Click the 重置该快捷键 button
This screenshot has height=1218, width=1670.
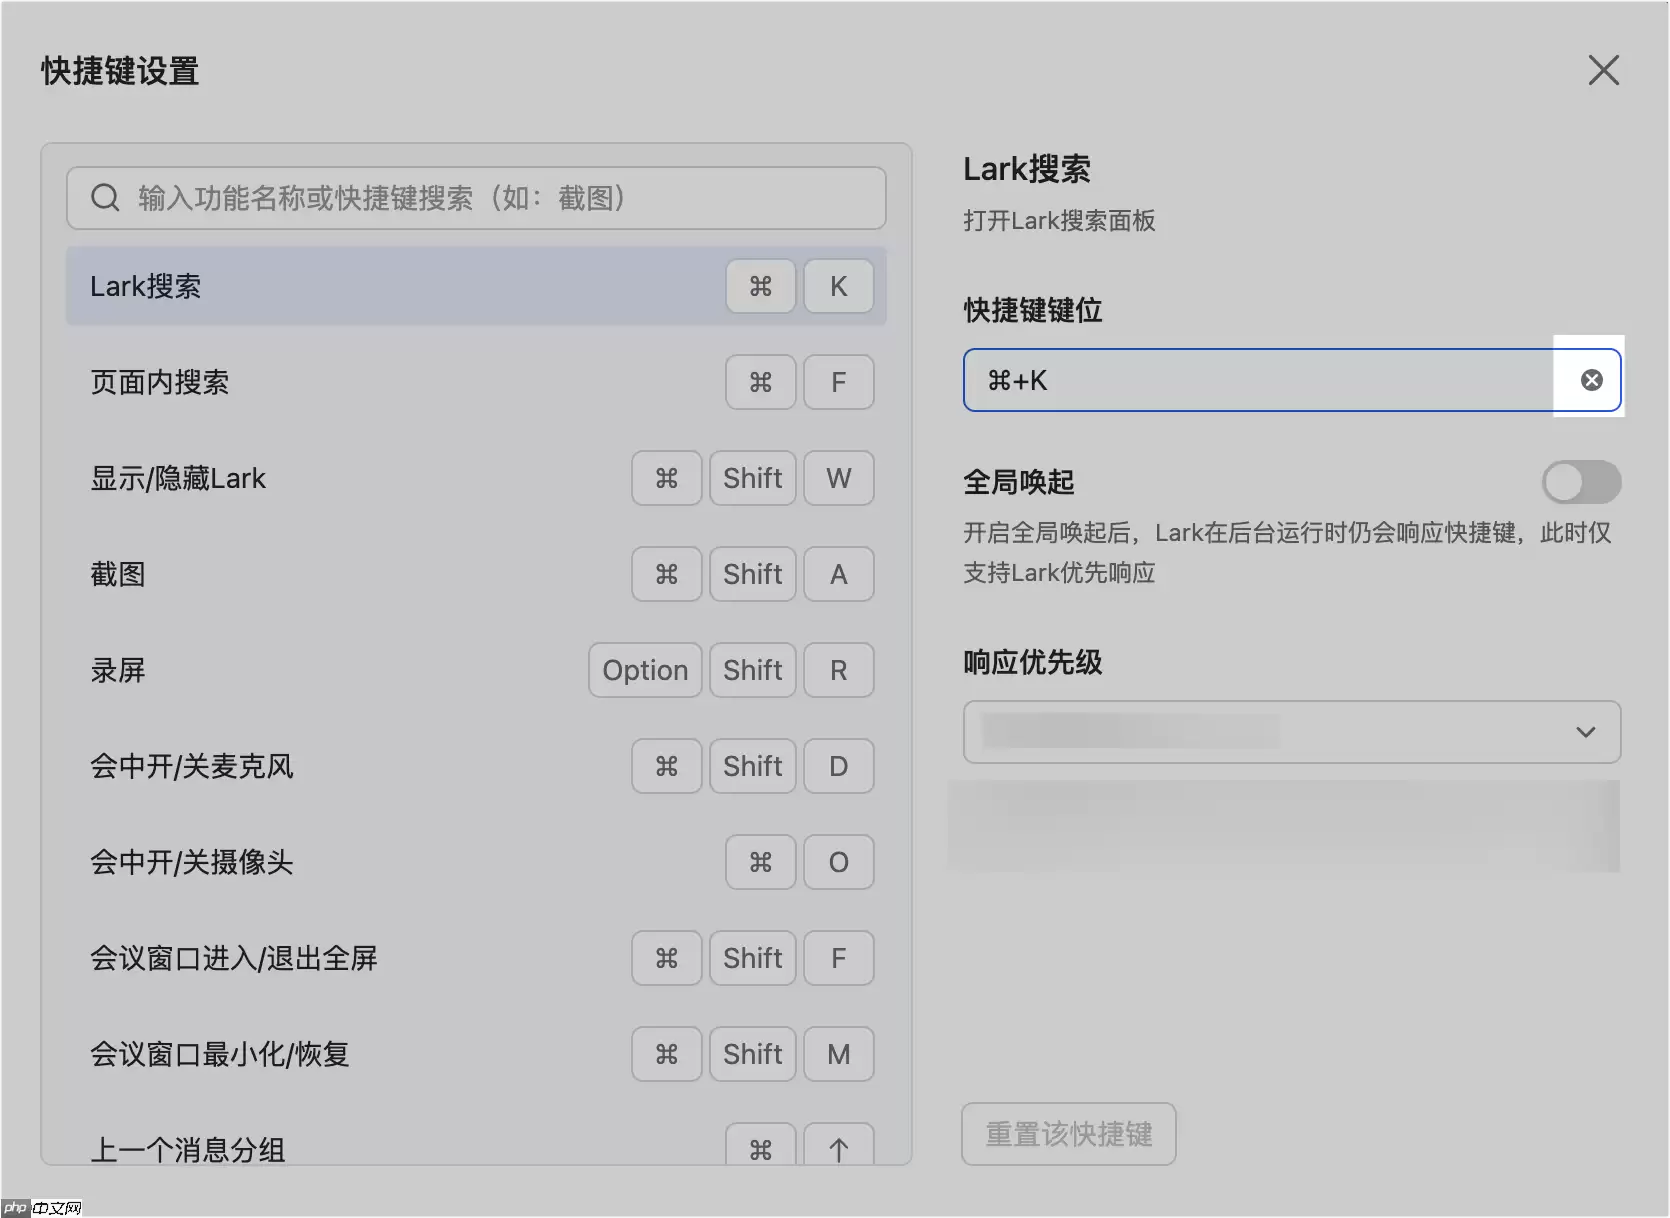click(x=1068, y=1133)
